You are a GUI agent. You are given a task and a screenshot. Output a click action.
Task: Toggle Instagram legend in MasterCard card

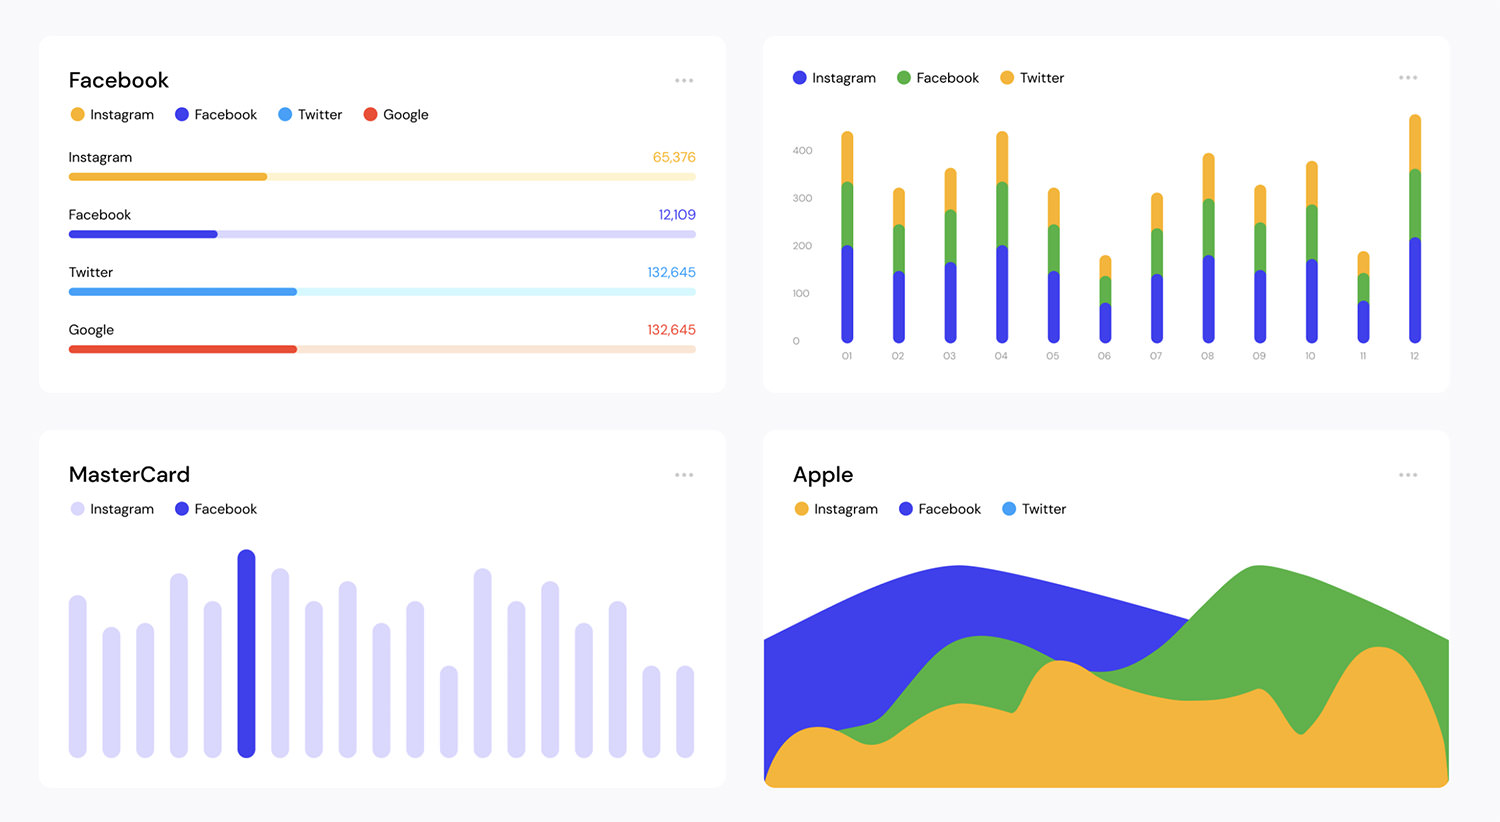112,509
